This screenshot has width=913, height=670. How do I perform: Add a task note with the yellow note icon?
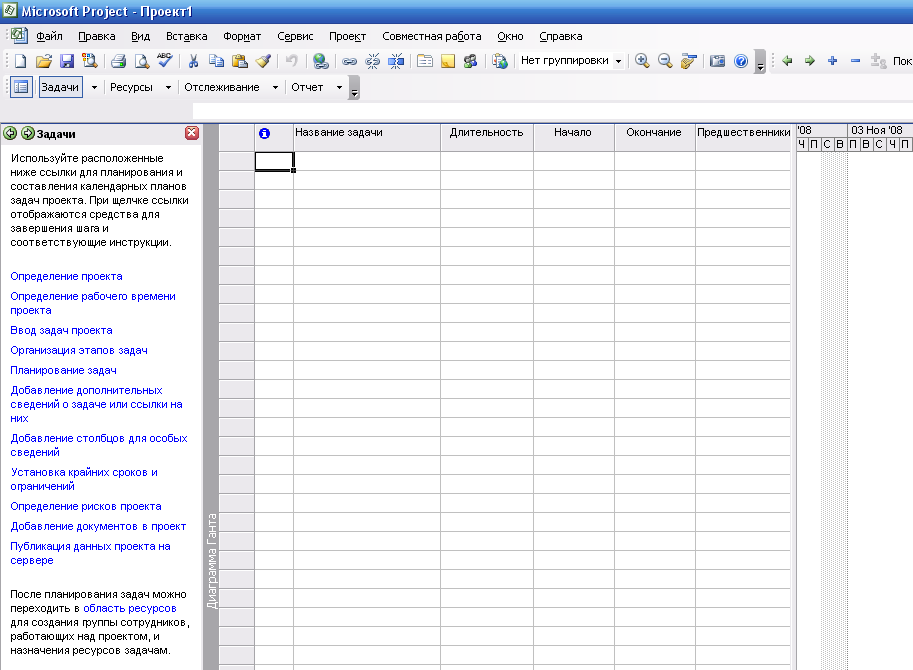point(448,61)
